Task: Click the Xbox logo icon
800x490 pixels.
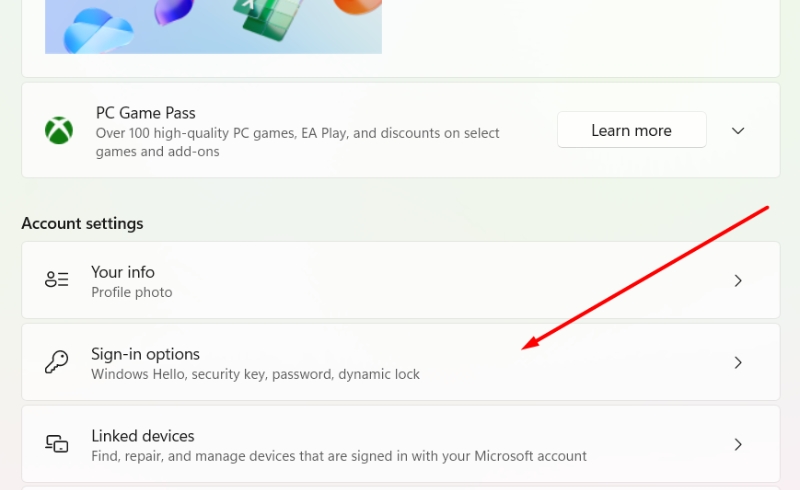Action: [59, 131]
